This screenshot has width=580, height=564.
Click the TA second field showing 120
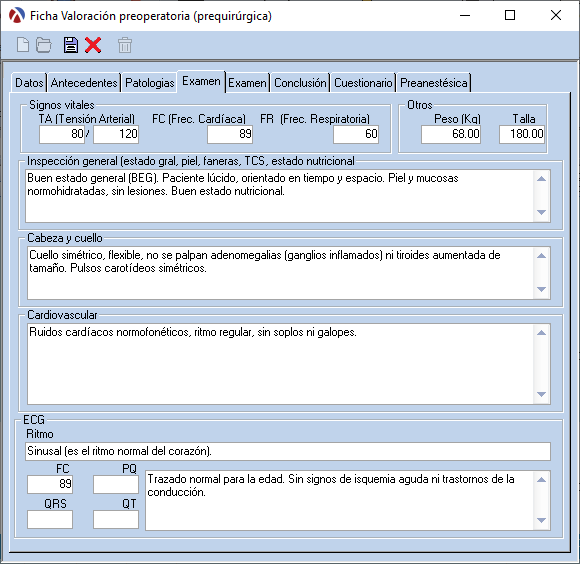(116, 134)
